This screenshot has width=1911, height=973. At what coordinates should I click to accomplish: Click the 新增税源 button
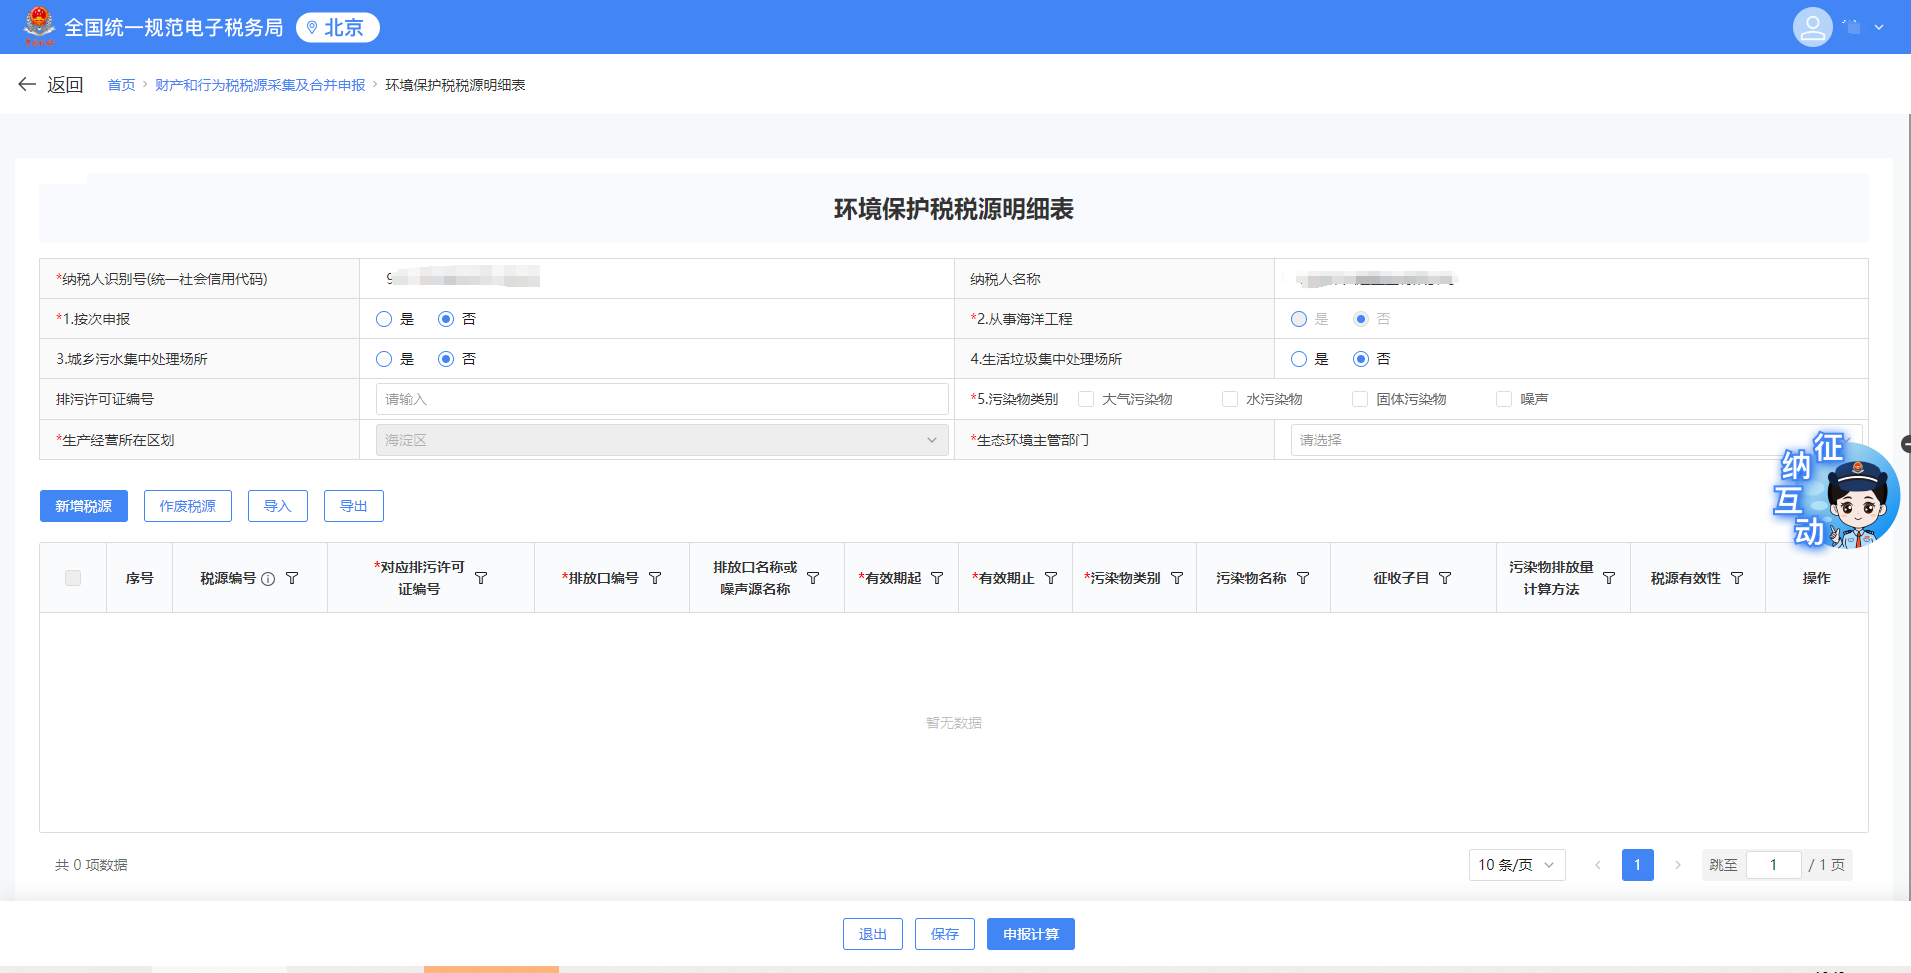coord(83,505)
